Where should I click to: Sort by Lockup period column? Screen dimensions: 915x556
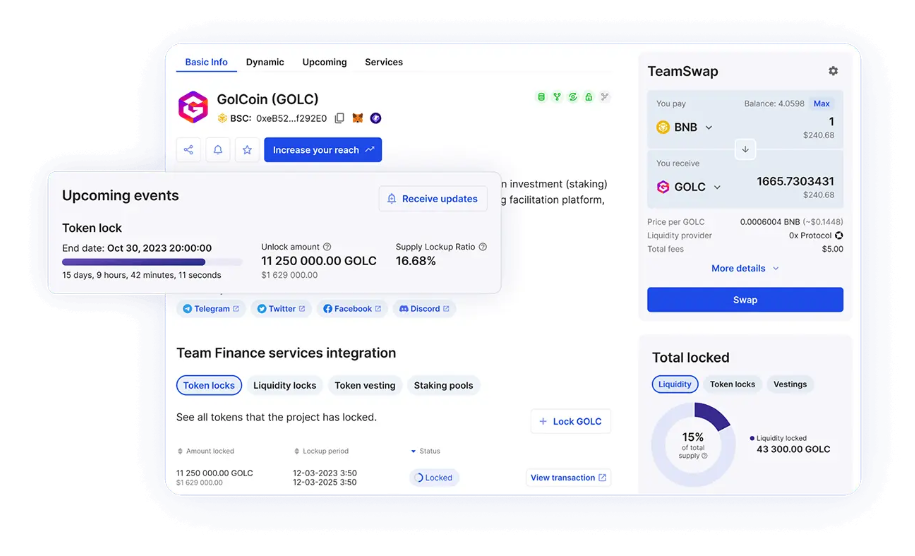click(322, 451)
